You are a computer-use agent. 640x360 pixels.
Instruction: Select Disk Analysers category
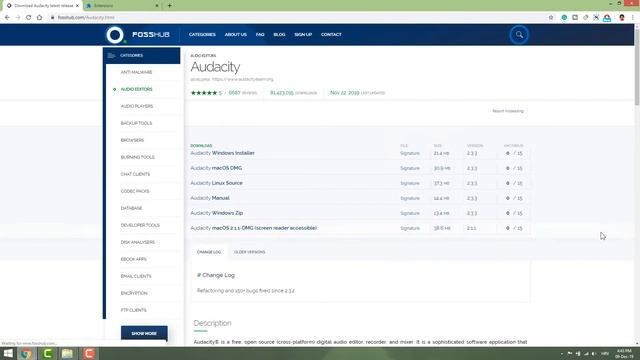coord(138,242)
